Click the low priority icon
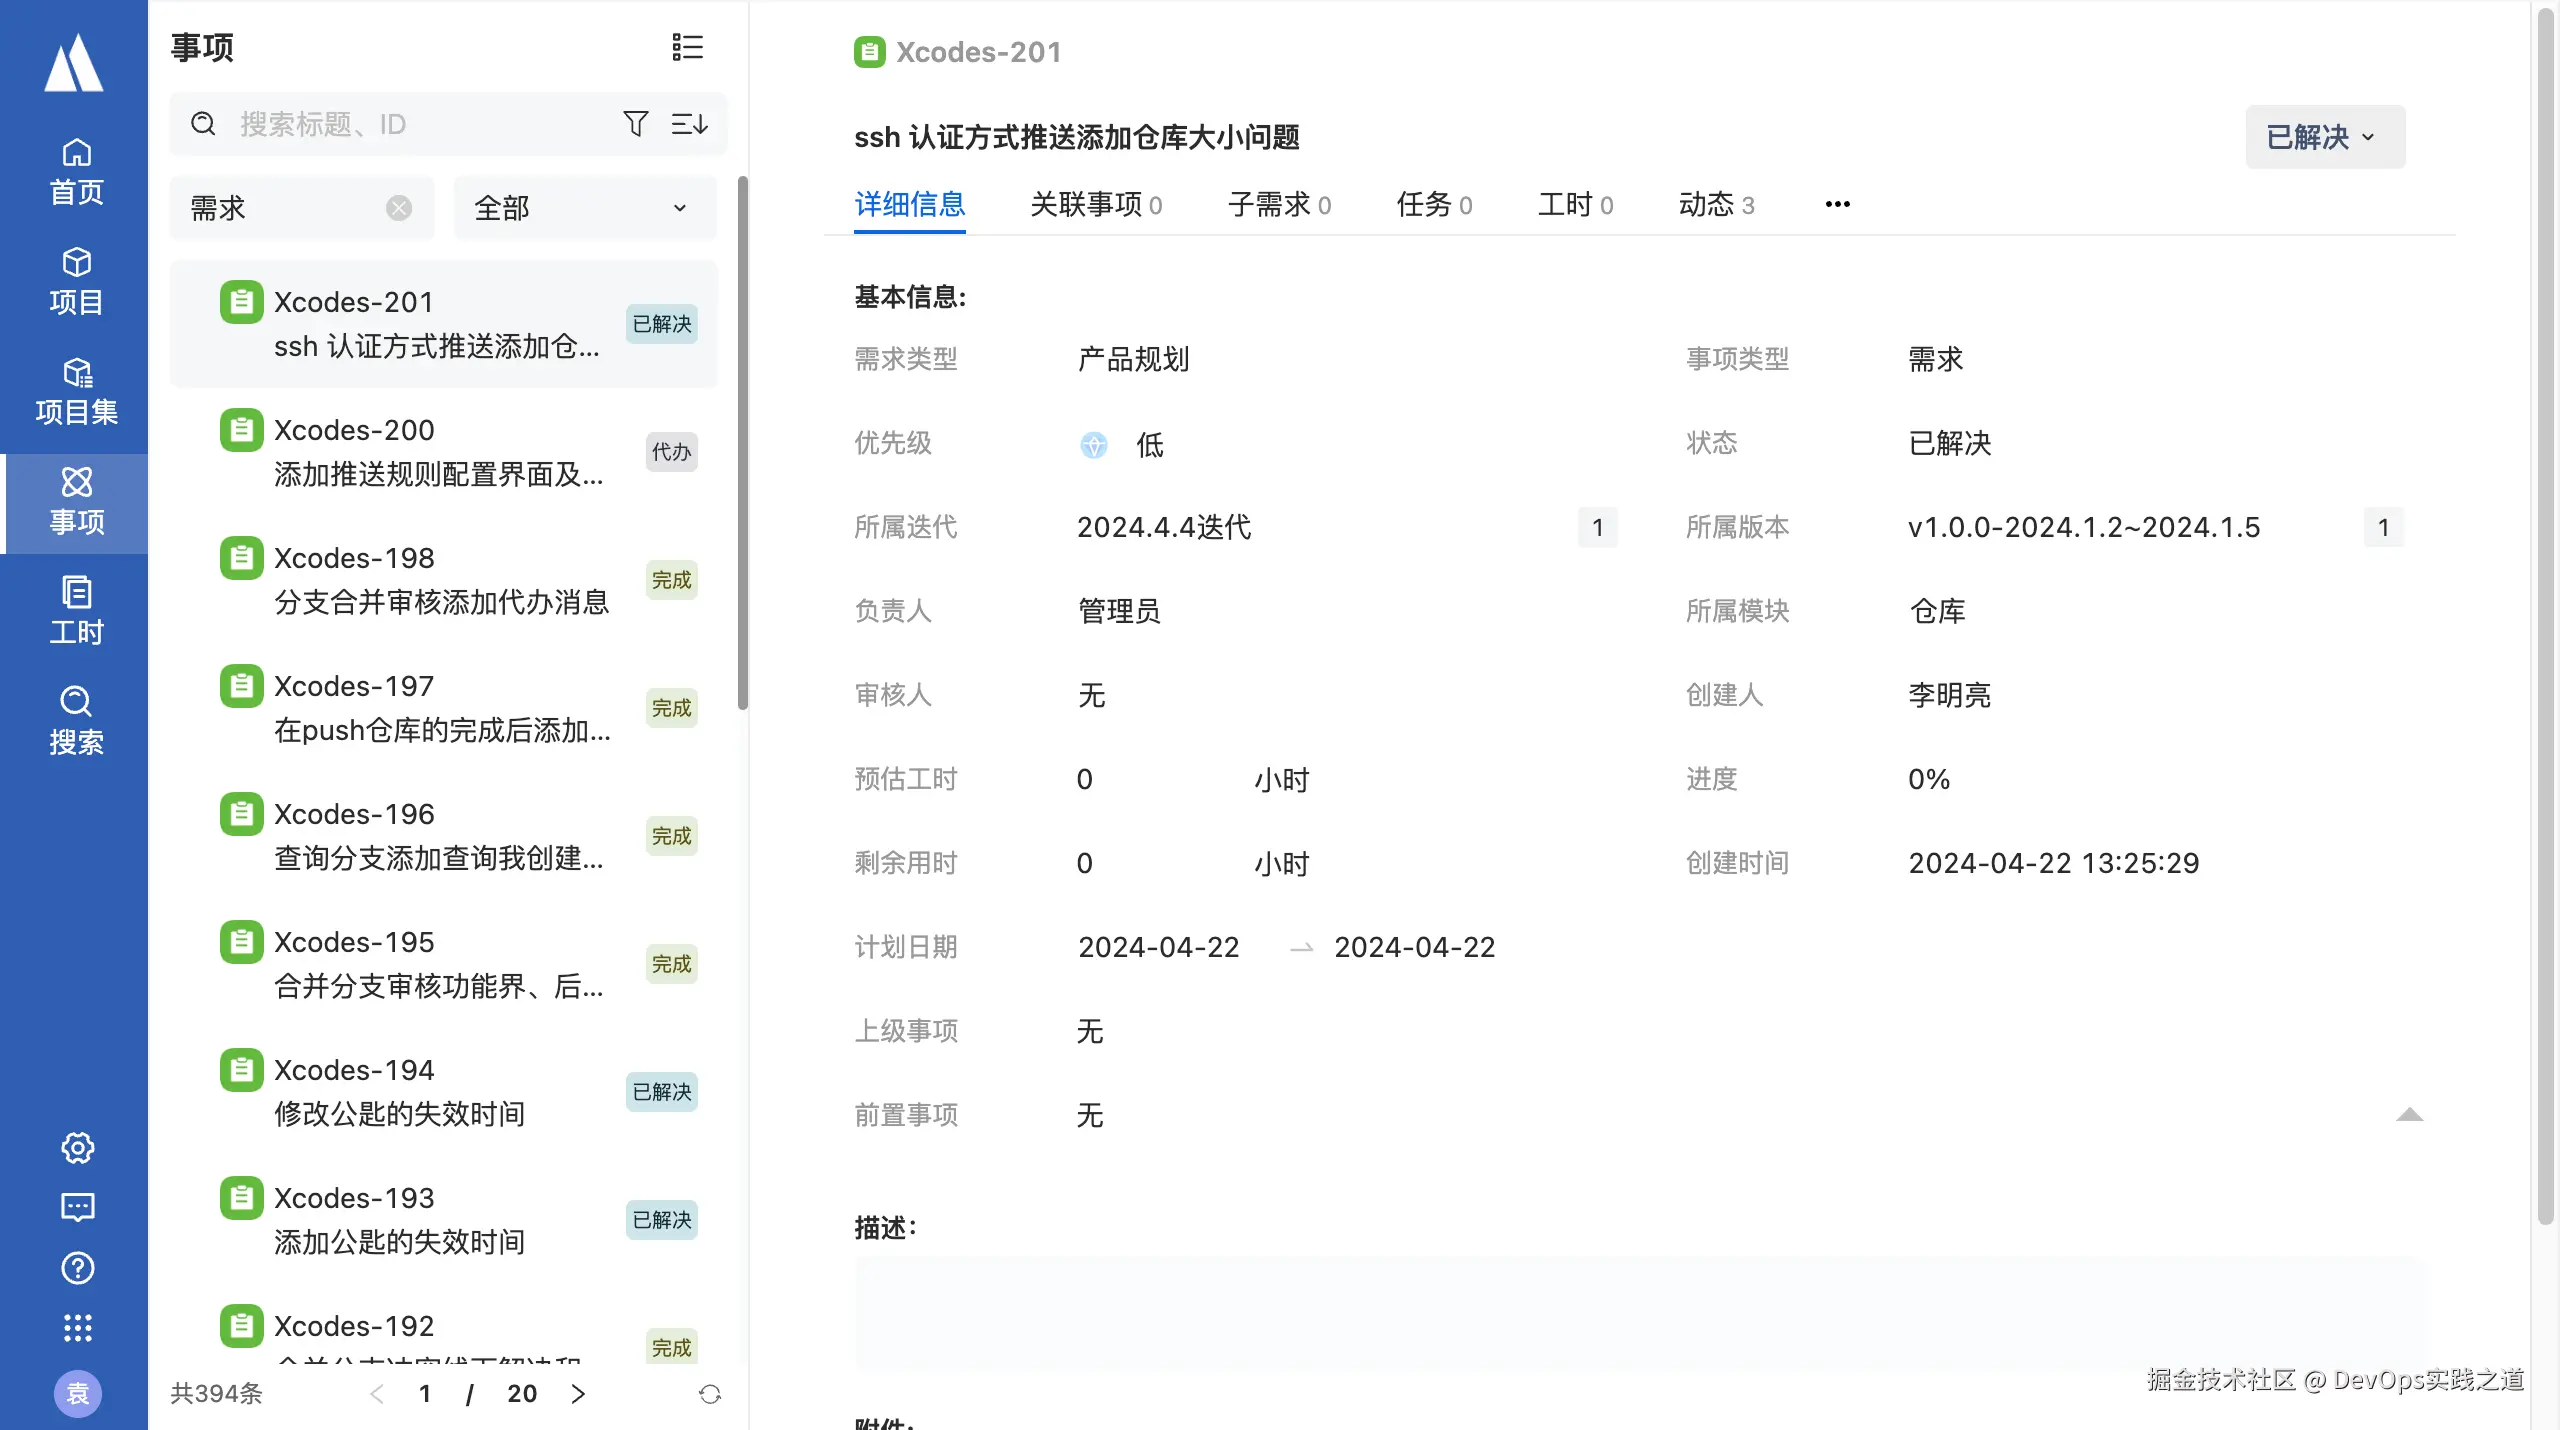 (1094, 444)
